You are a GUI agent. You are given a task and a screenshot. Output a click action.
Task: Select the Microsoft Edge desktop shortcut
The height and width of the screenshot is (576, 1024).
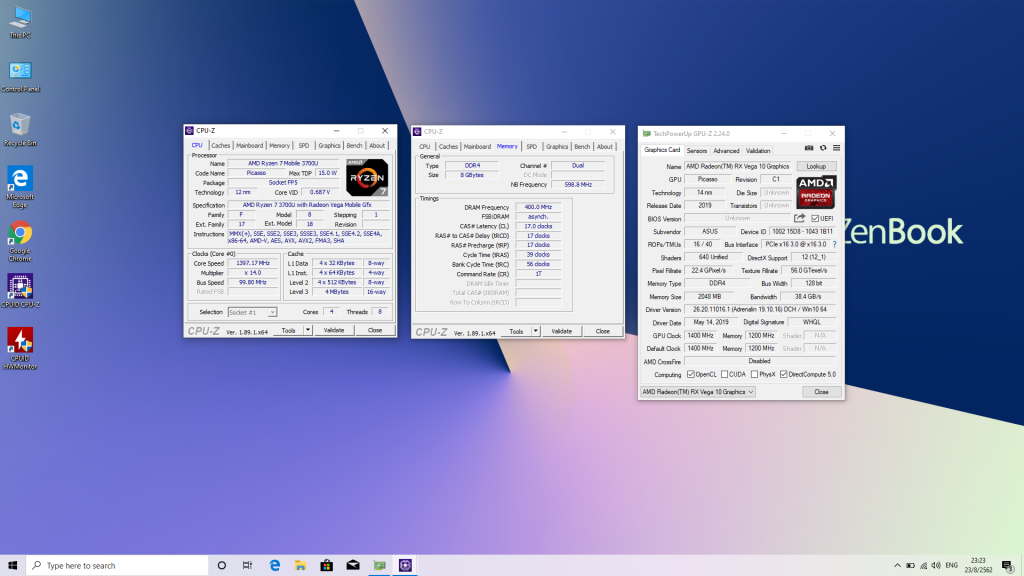(20, 187)
